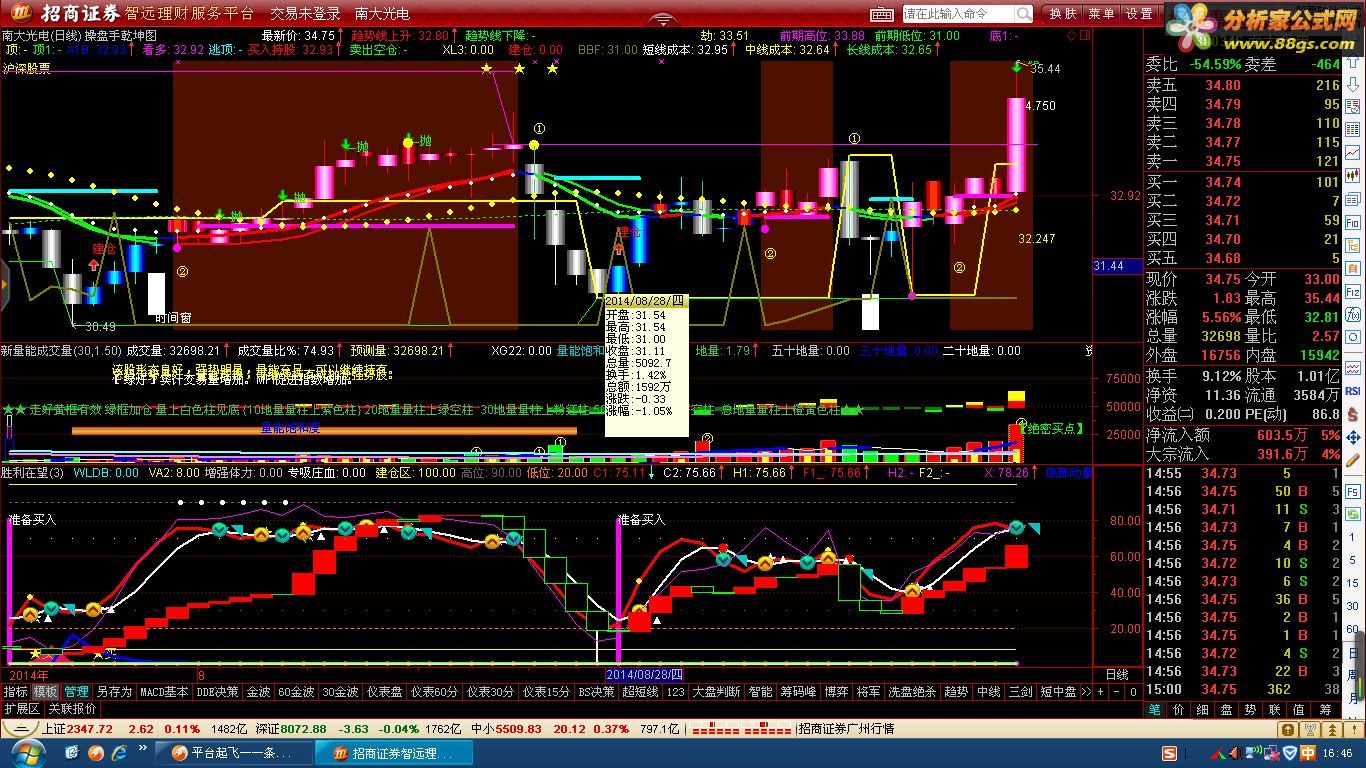This screenshot has height=768, width=1366.
Task: Click the 指标 indicator button
Action: (x=15, y=691)
